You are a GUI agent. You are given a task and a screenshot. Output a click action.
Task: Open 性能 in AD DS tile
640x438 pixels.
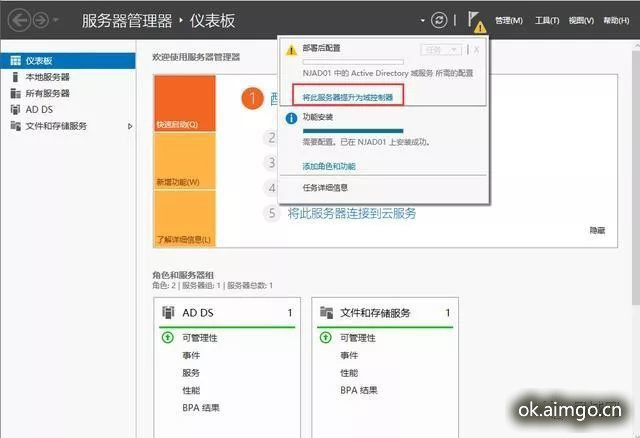[x=191, y=390]
